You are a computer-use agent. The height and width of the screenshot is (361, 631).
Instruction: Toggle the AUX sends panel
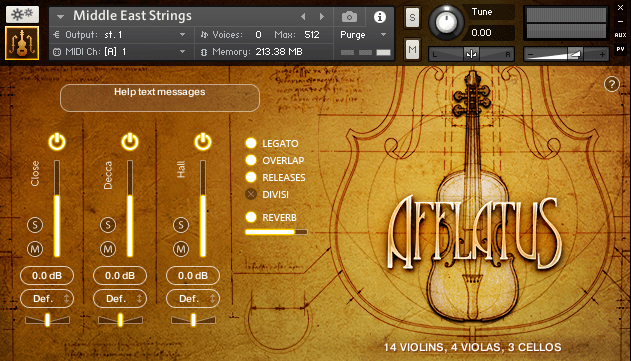620,35
